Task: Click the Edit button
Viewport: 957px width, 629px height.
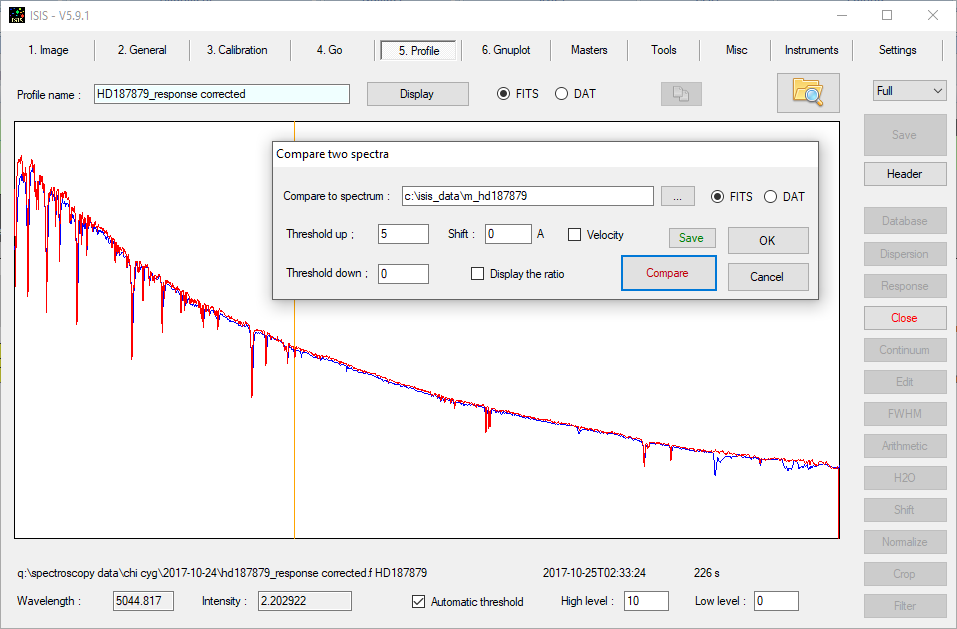Action: point(905,382)
